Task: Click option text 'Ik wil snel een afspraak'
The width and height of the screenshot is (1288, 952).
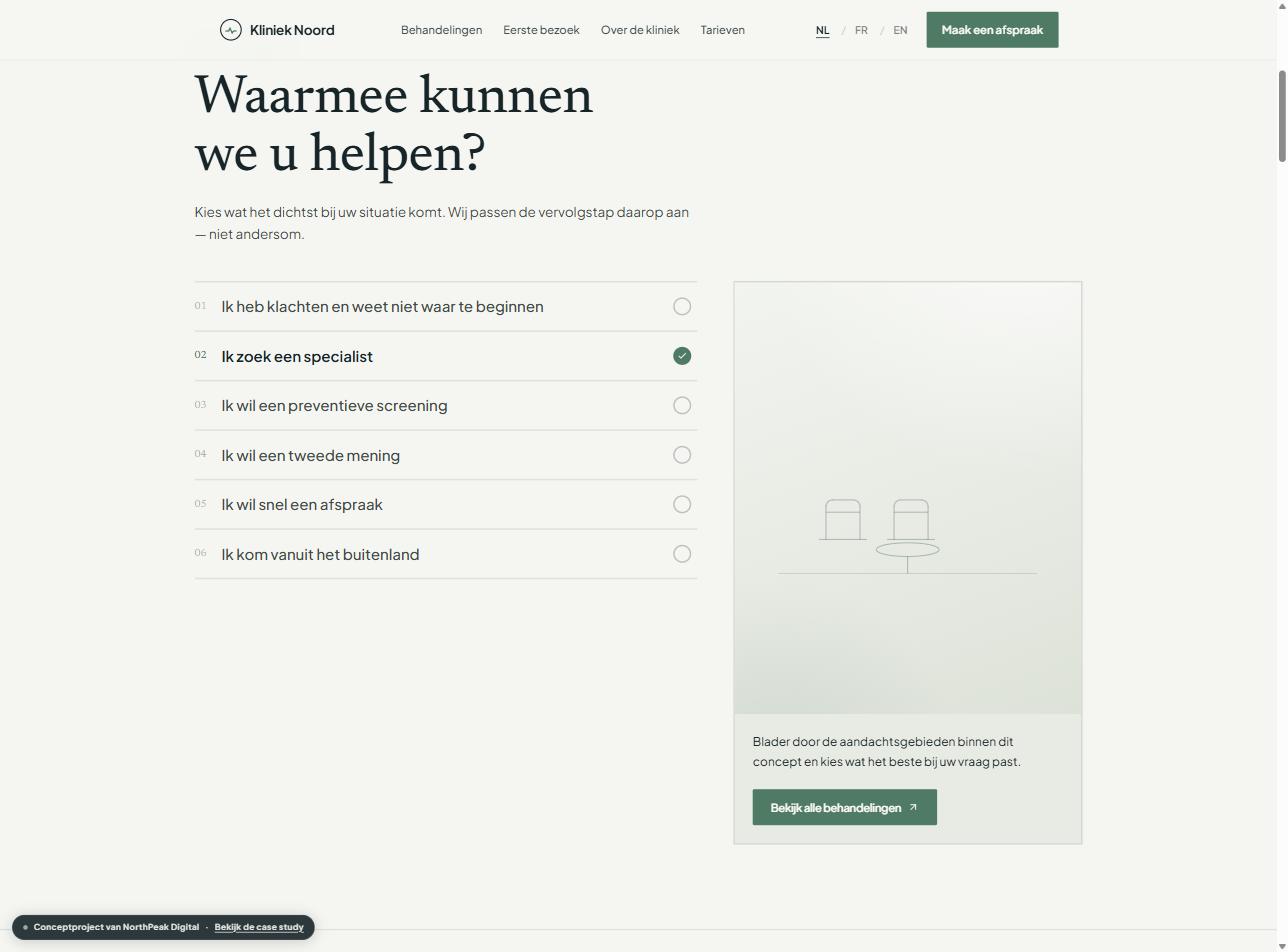Action: pos(302,505)
